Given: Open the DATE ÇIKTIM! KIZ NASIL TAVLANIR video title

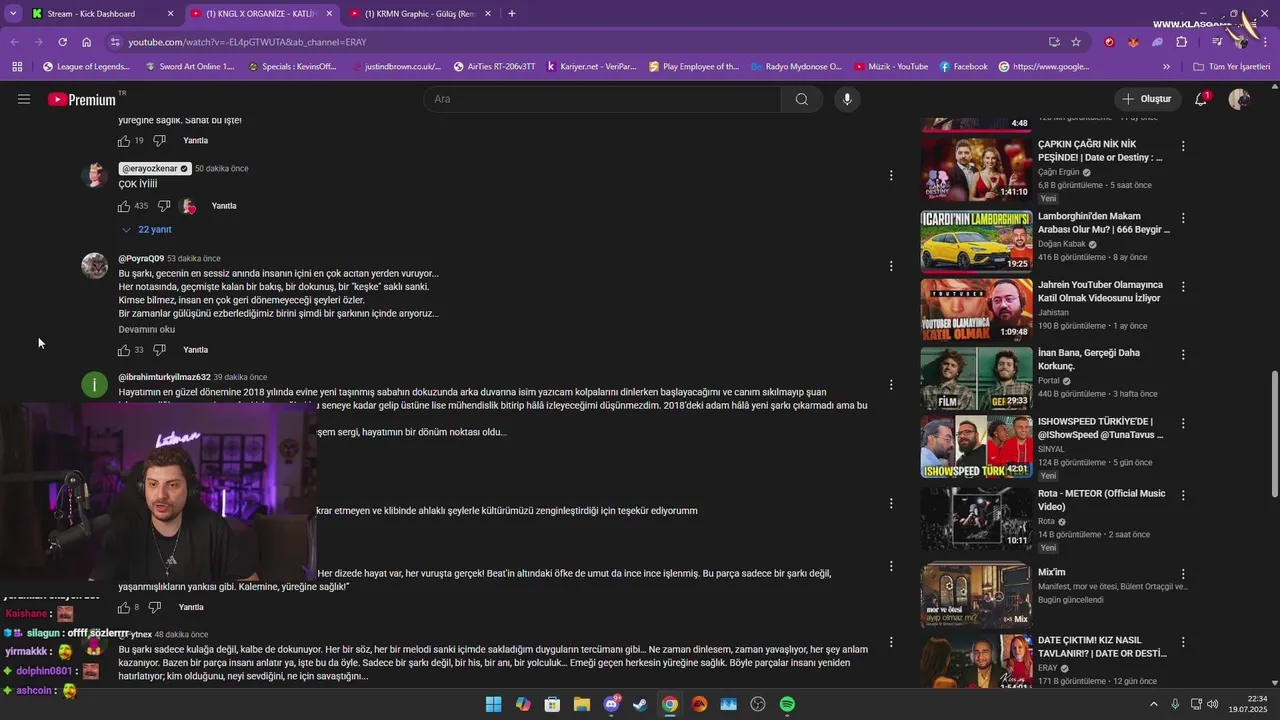Looking at the screenshot, I should (x=1102, y=647).
